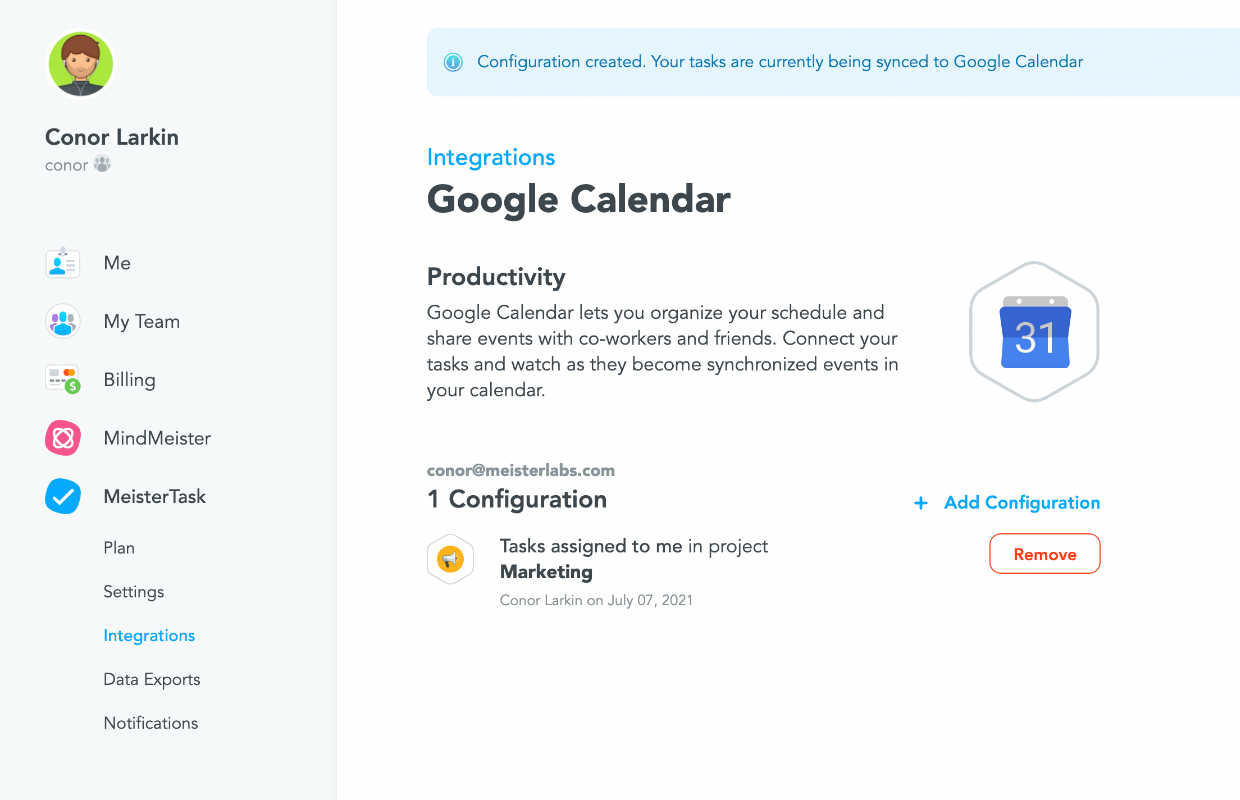Click the group icon beside the conor username
The width and height of the screenshot is (1240, 800).
coord(103,164)
